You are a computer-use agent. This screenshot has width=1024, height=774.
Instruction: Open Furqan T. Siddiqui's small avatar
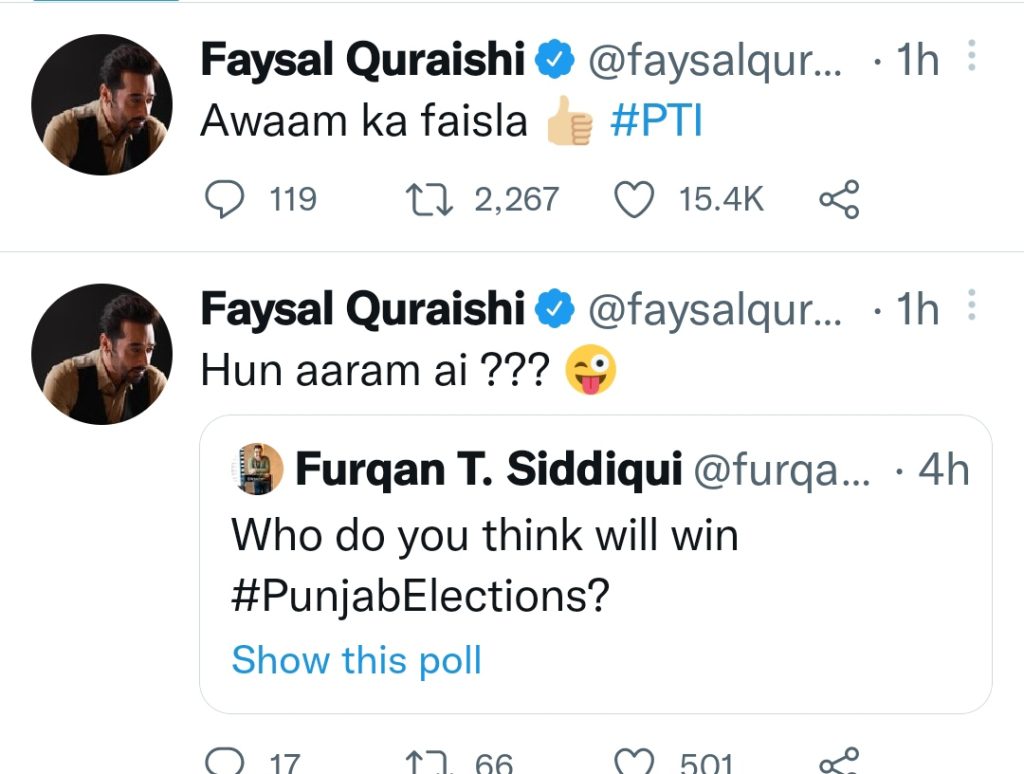click(260, 469)
